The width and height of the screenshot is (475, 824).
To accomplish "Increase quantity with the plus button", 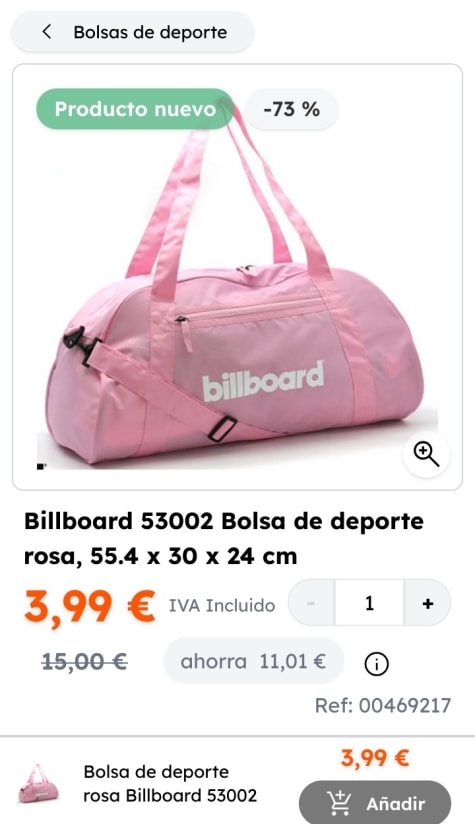I will click(x=428, y=603).
